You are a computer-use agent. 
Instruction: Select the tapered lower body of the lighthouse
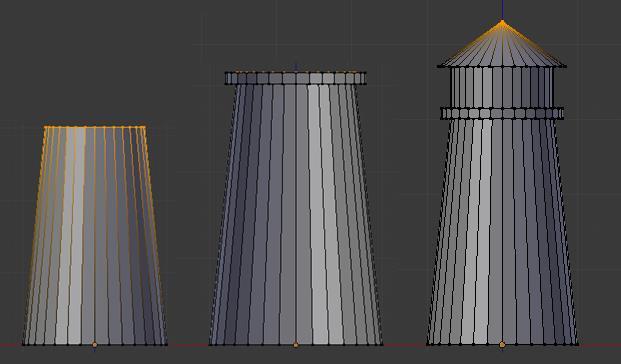point(502,232)
